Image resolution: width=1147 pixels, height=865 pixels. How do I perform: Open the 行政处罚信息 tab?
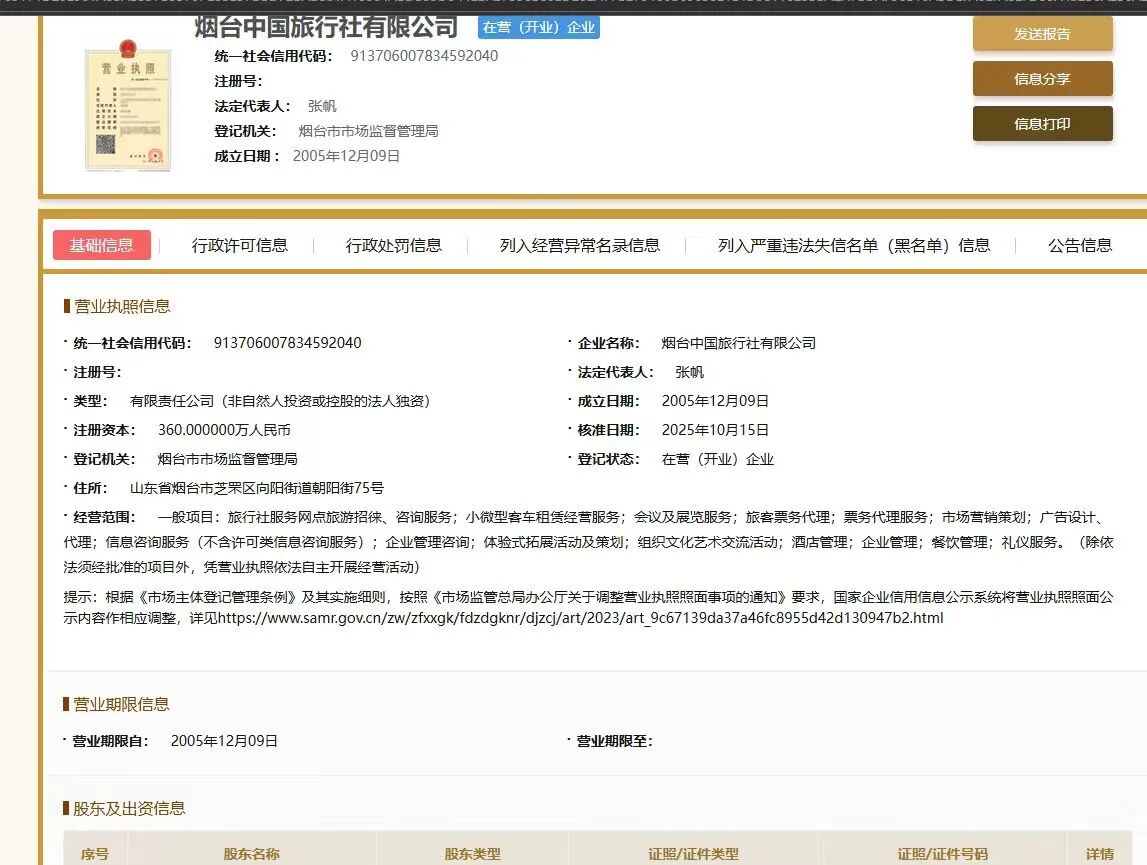point(394,245)
